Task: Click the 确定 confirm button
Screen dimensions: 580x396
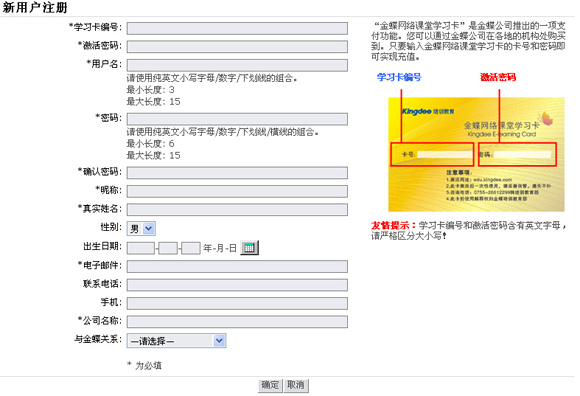Action: (270, 385)
